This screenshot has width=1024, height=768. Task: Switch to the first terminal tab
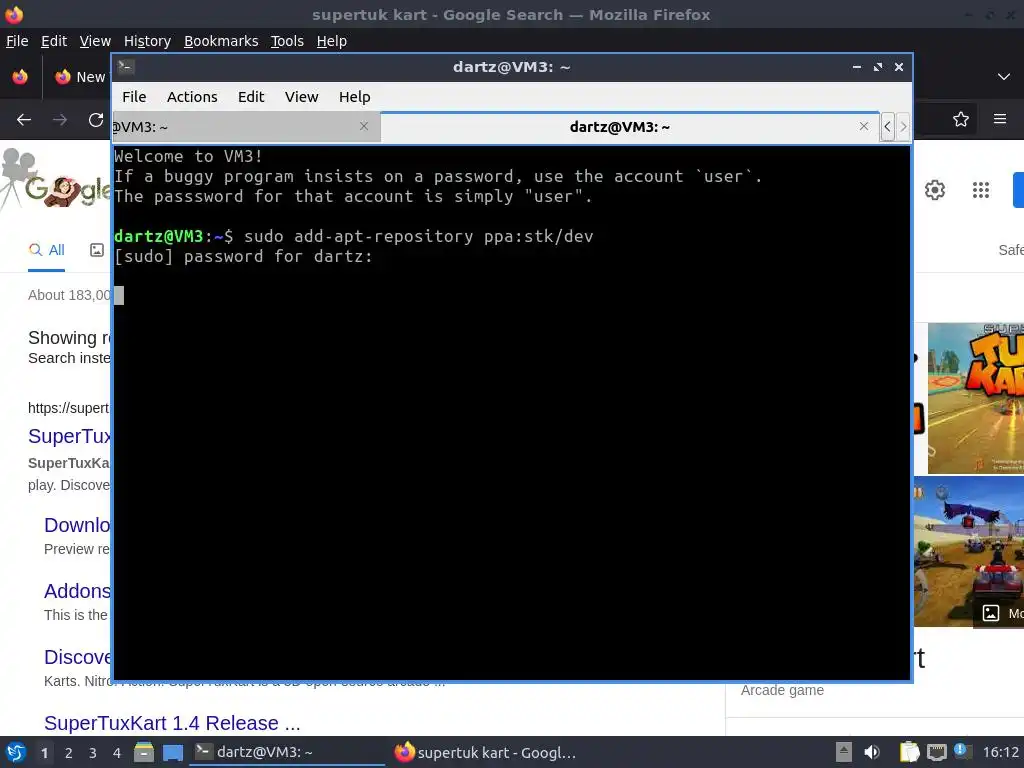(x=246, y=127)
